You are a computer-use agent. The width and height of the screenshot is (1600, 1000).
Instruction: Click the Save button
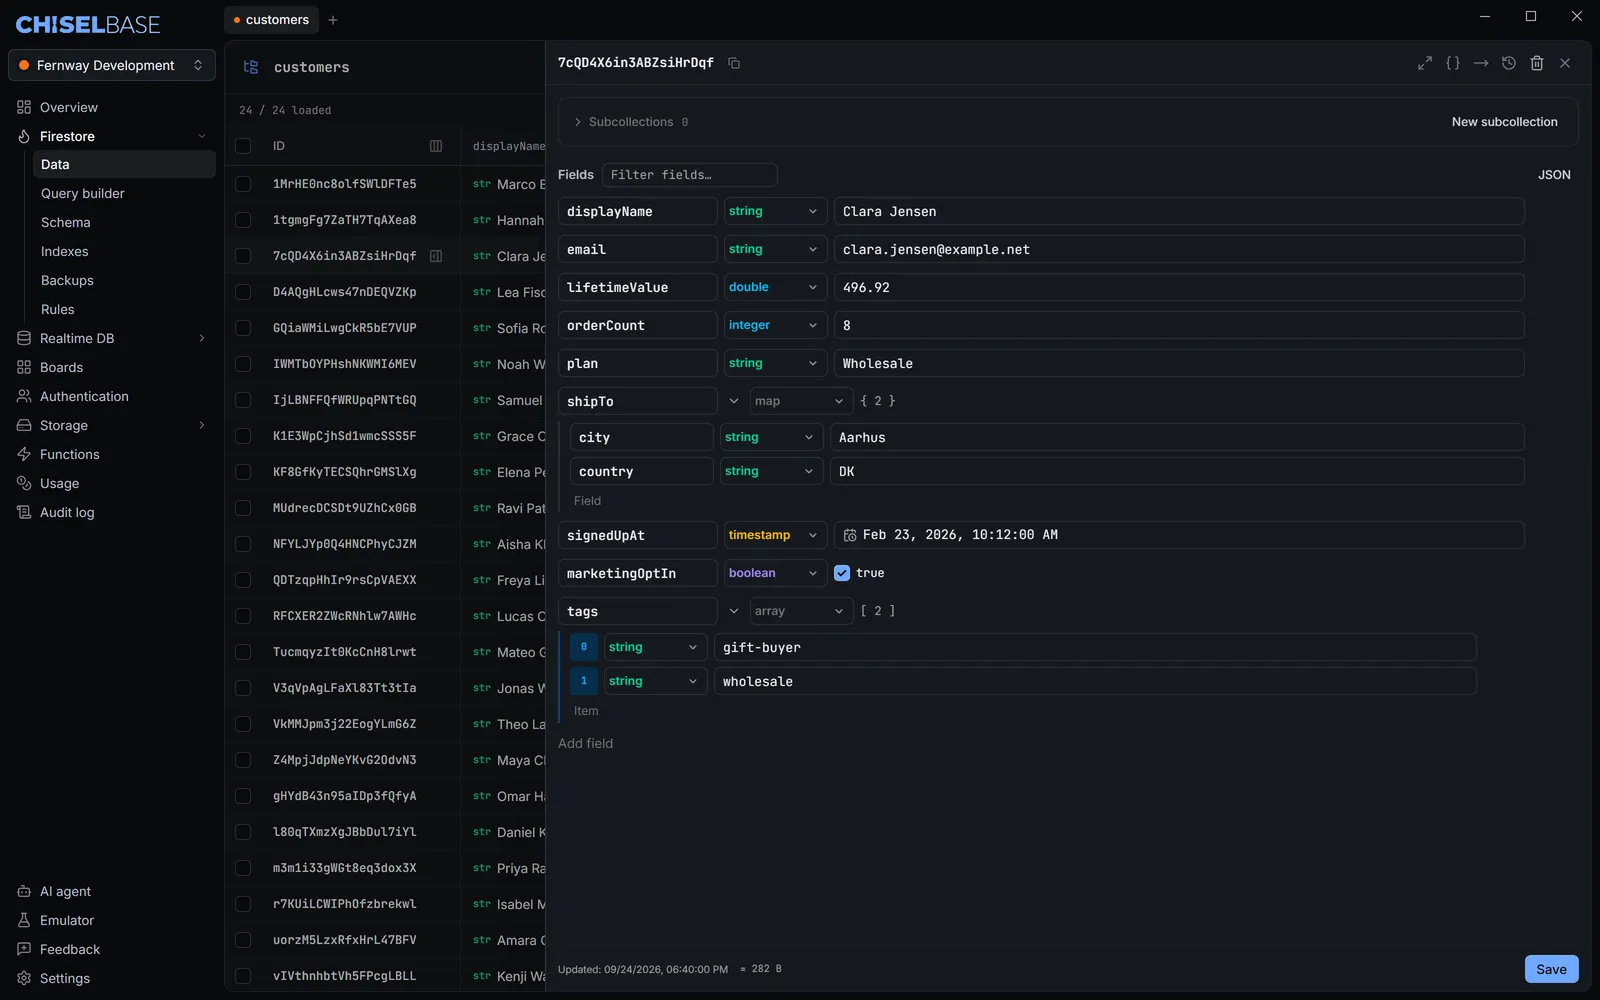[1551, 969]
